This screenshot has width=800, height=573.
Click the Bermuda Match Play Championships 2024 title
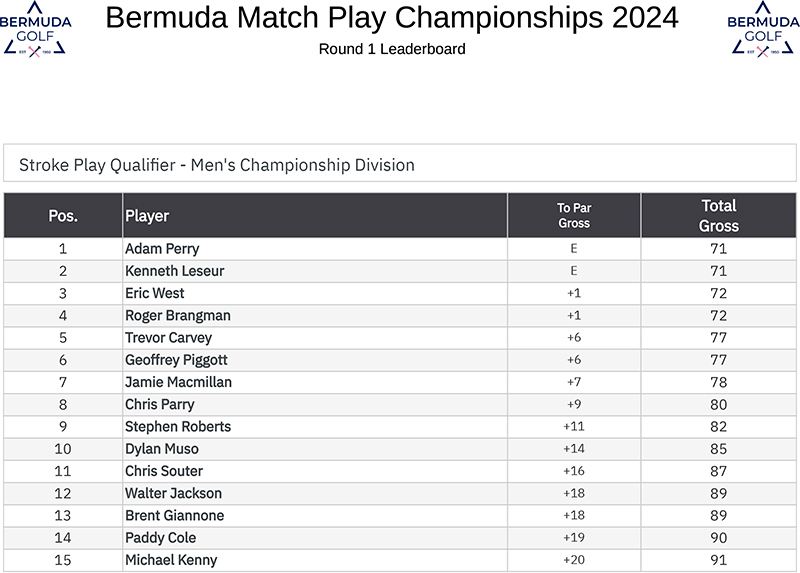click(x=392, y=18)
